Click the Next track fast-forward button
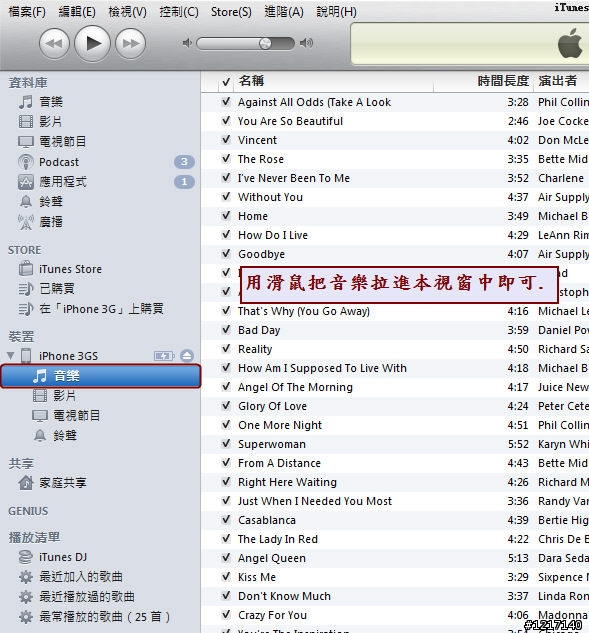Viewport: 589px width, 633px height. click(130, 43)
